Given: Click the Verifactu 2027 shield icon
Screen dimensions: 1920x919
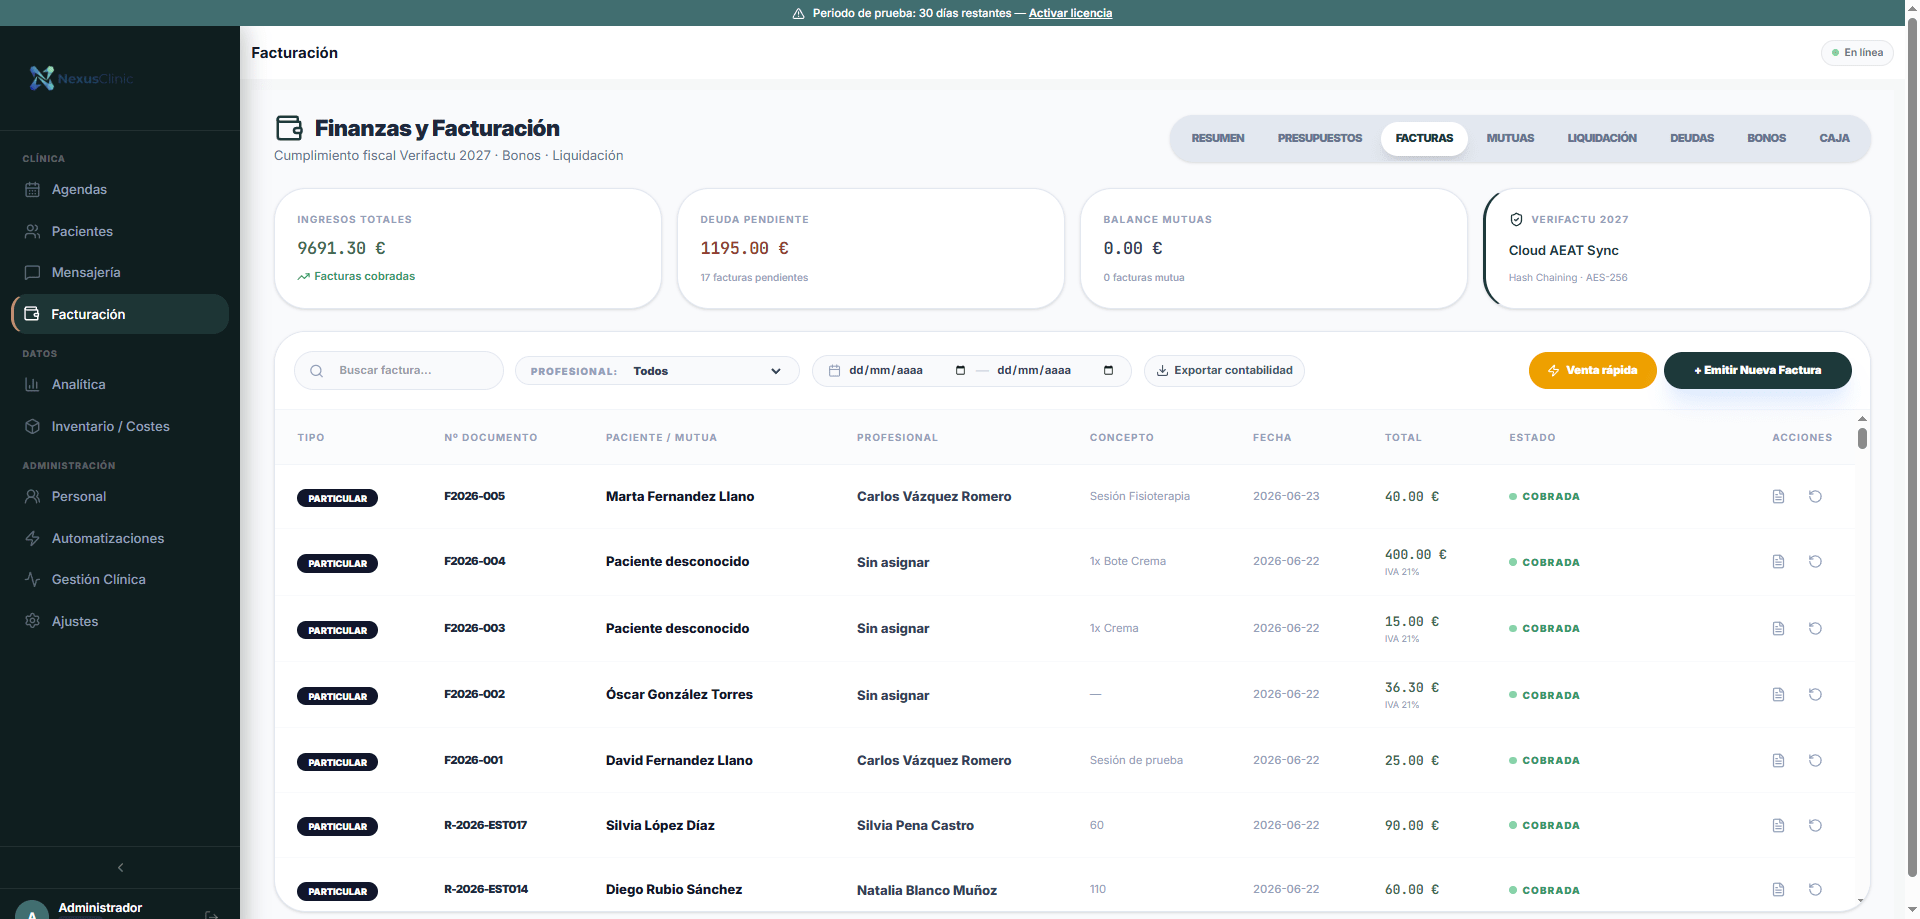Looking at the screenshot, I should click(x=1516, y=219).
